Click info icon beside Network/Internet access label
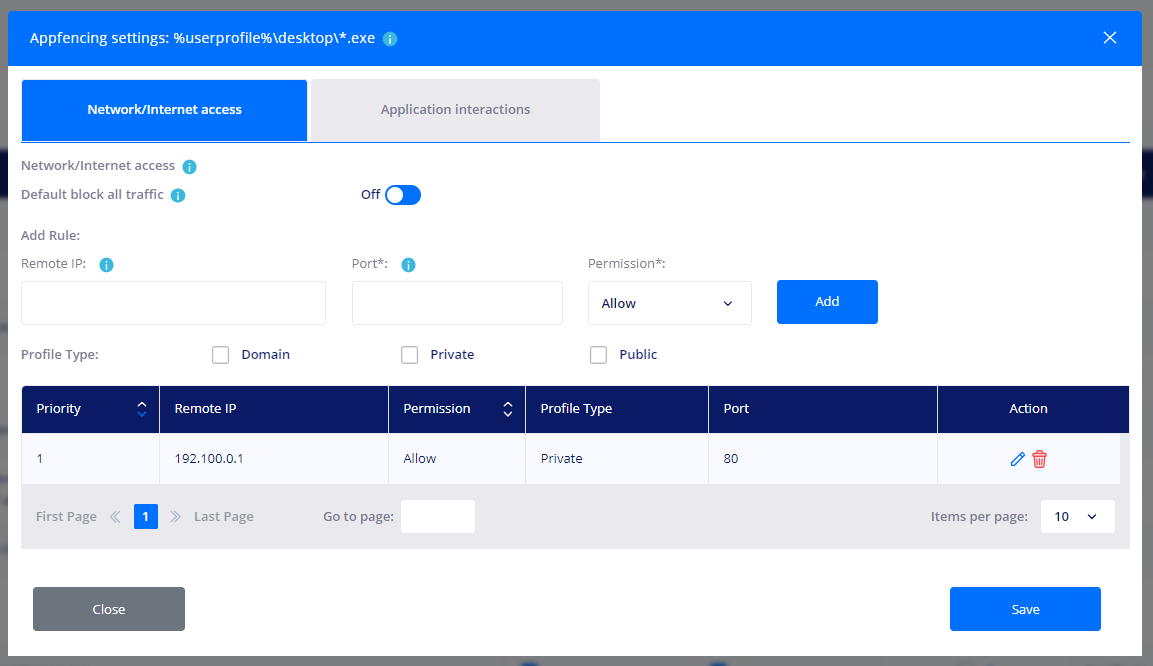Viewport: 1153px width, 666px height. pos(189,167)
